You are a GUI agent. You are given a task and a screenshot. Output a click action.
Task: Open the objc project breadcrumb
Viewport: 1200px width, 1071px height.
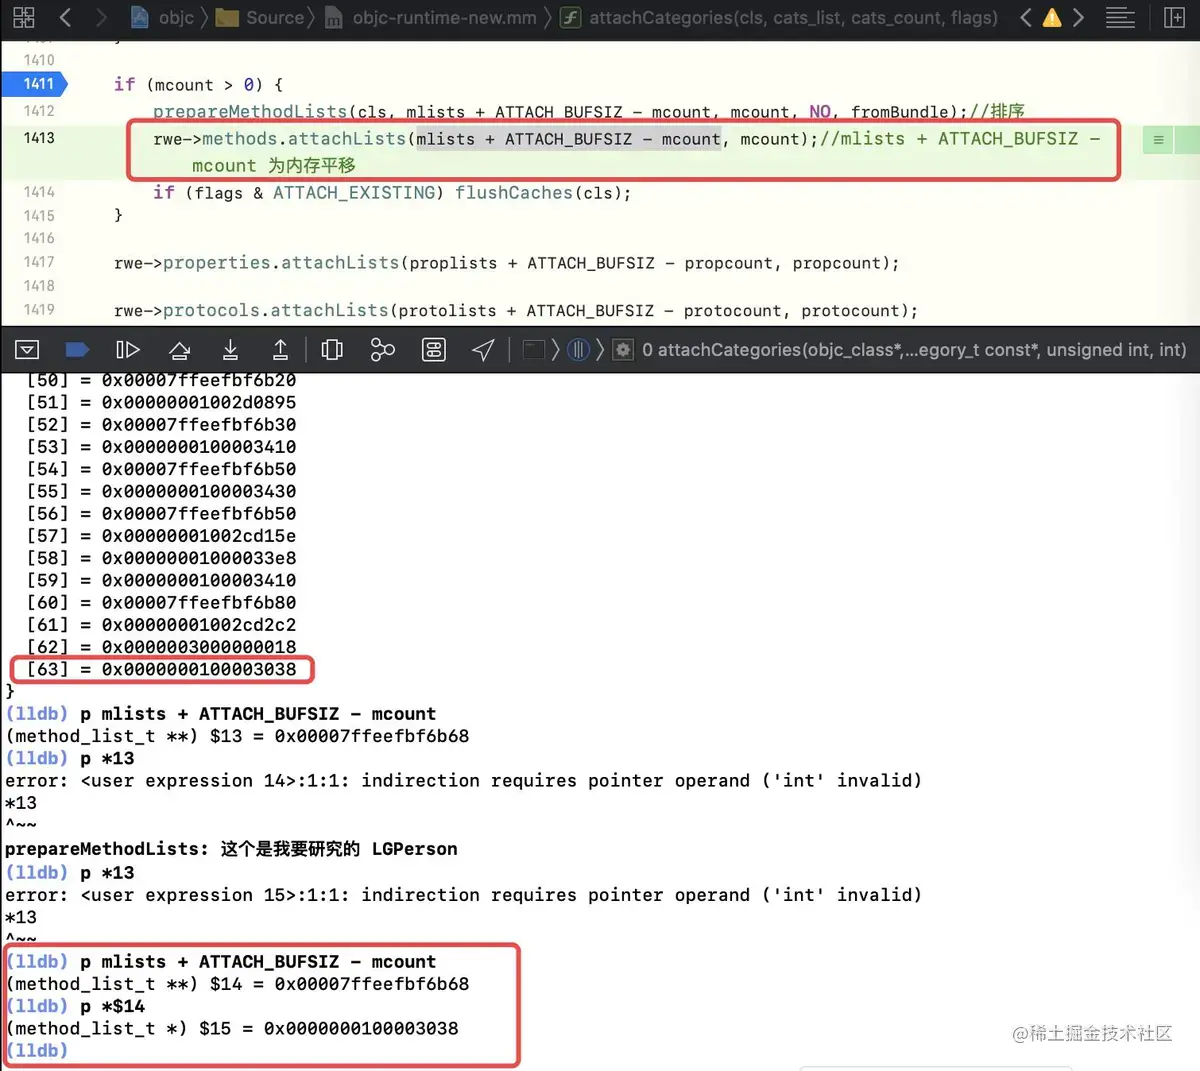point(162,17)
